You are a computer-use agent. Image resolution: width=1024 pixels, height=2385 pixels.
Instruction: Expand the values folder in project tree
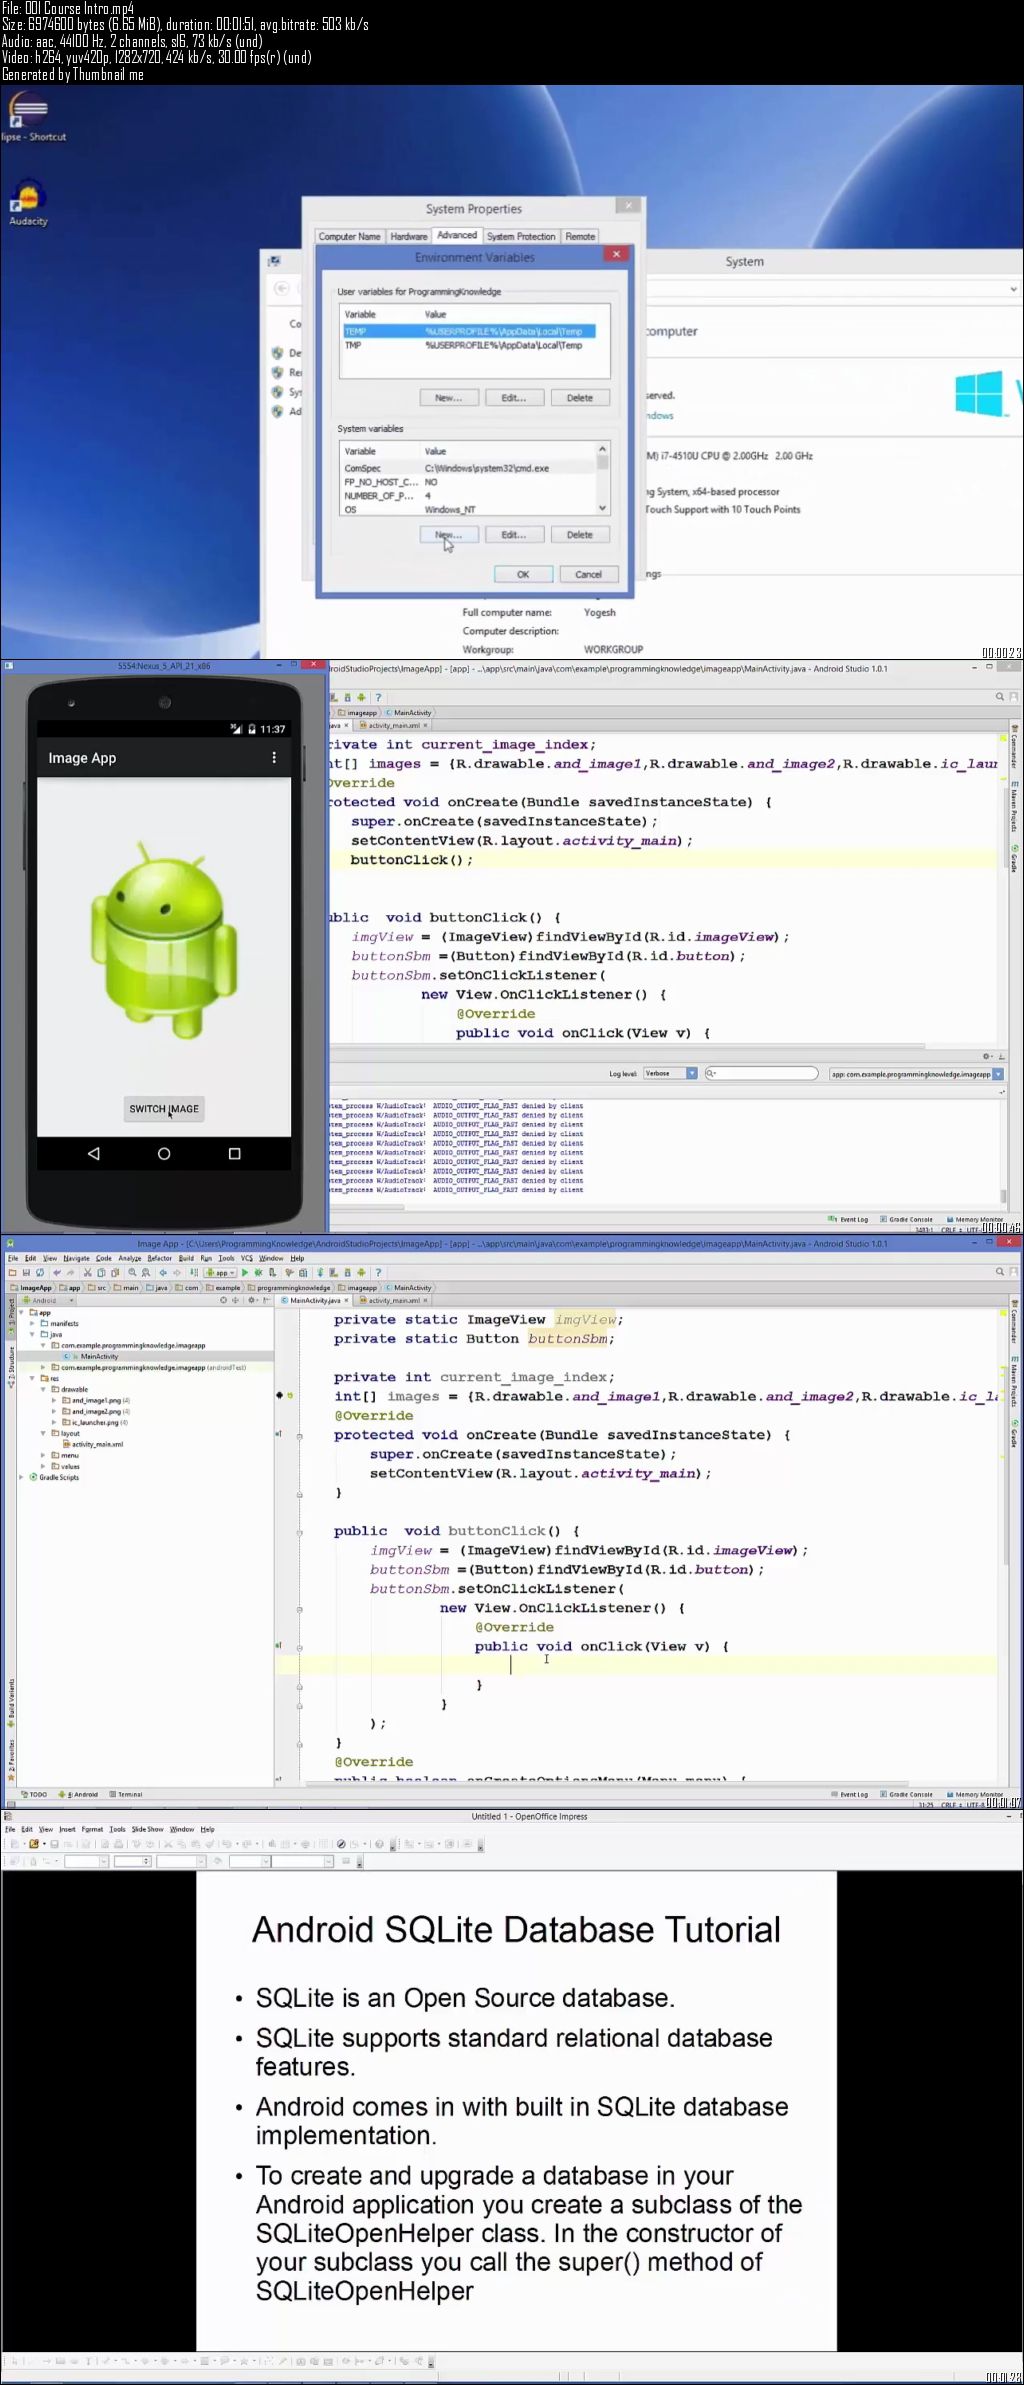(44, 1466)
